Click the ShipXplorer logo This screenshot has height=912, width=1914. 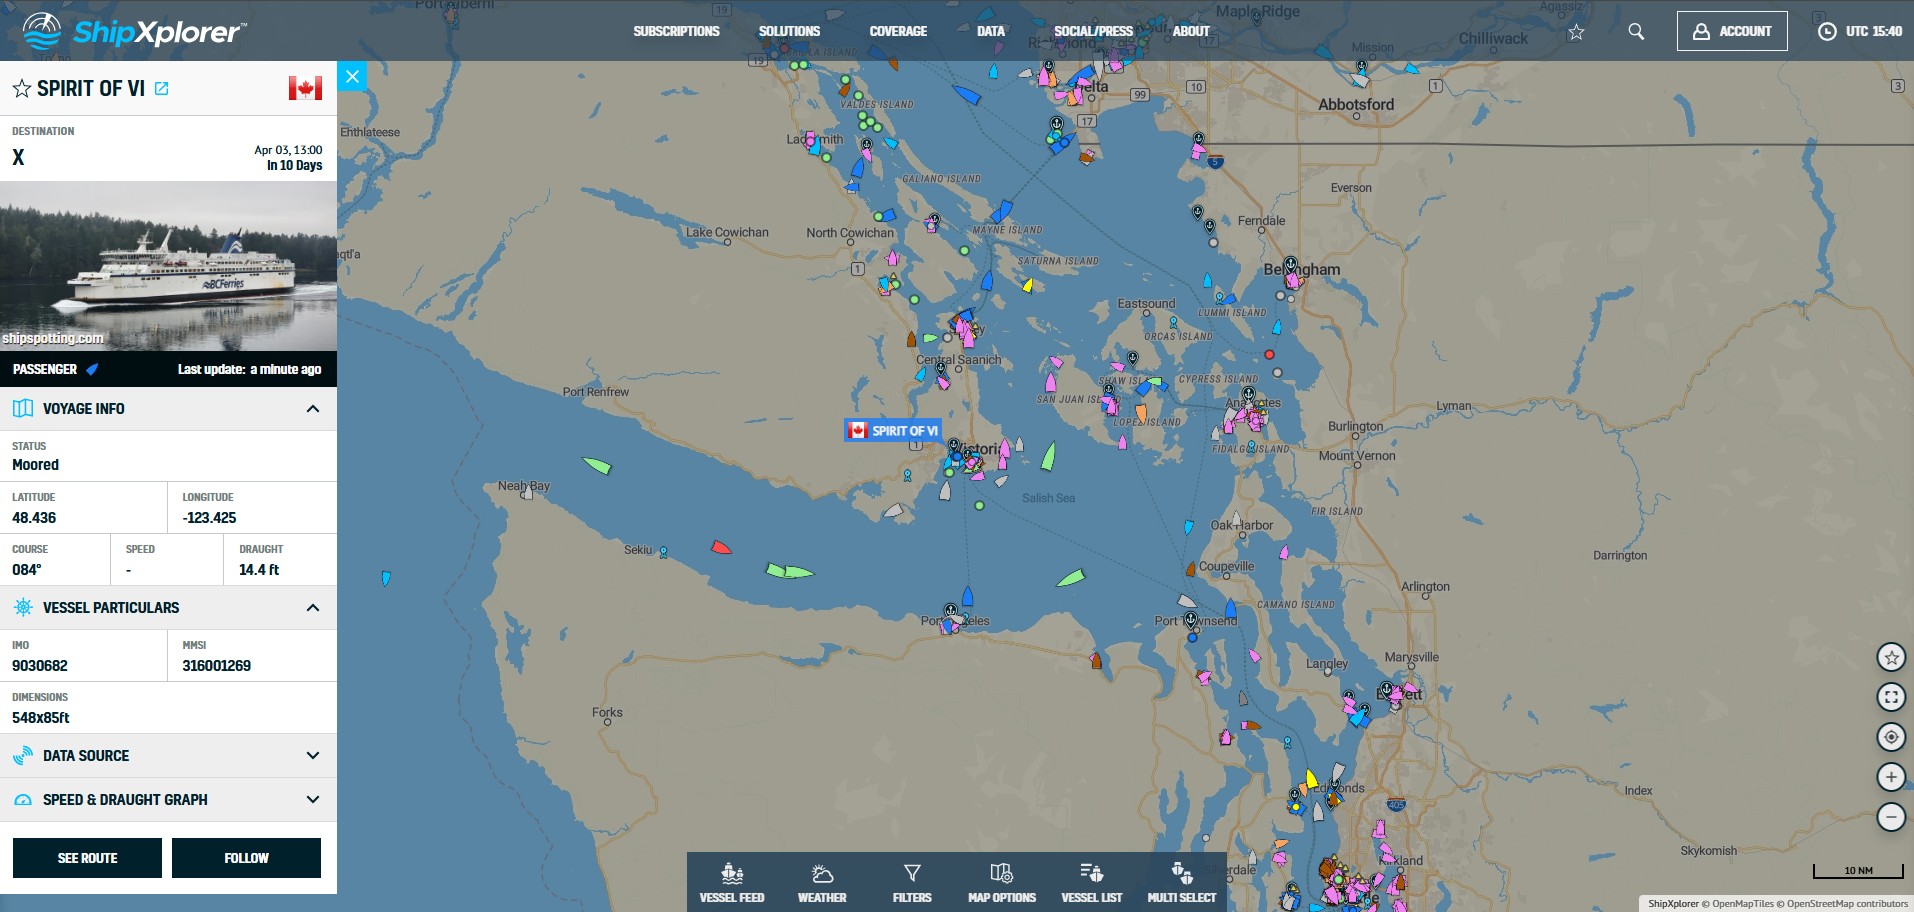click(x=134, y=31)
